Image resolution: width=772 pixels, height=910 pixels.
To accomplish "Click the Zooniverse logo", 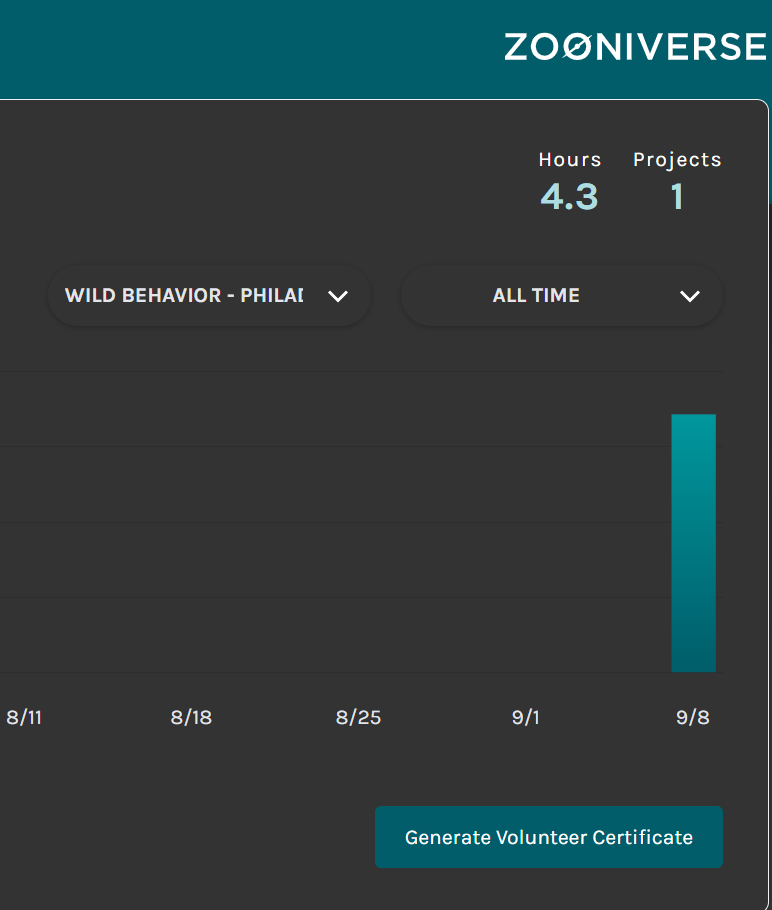I will point(634,47).
